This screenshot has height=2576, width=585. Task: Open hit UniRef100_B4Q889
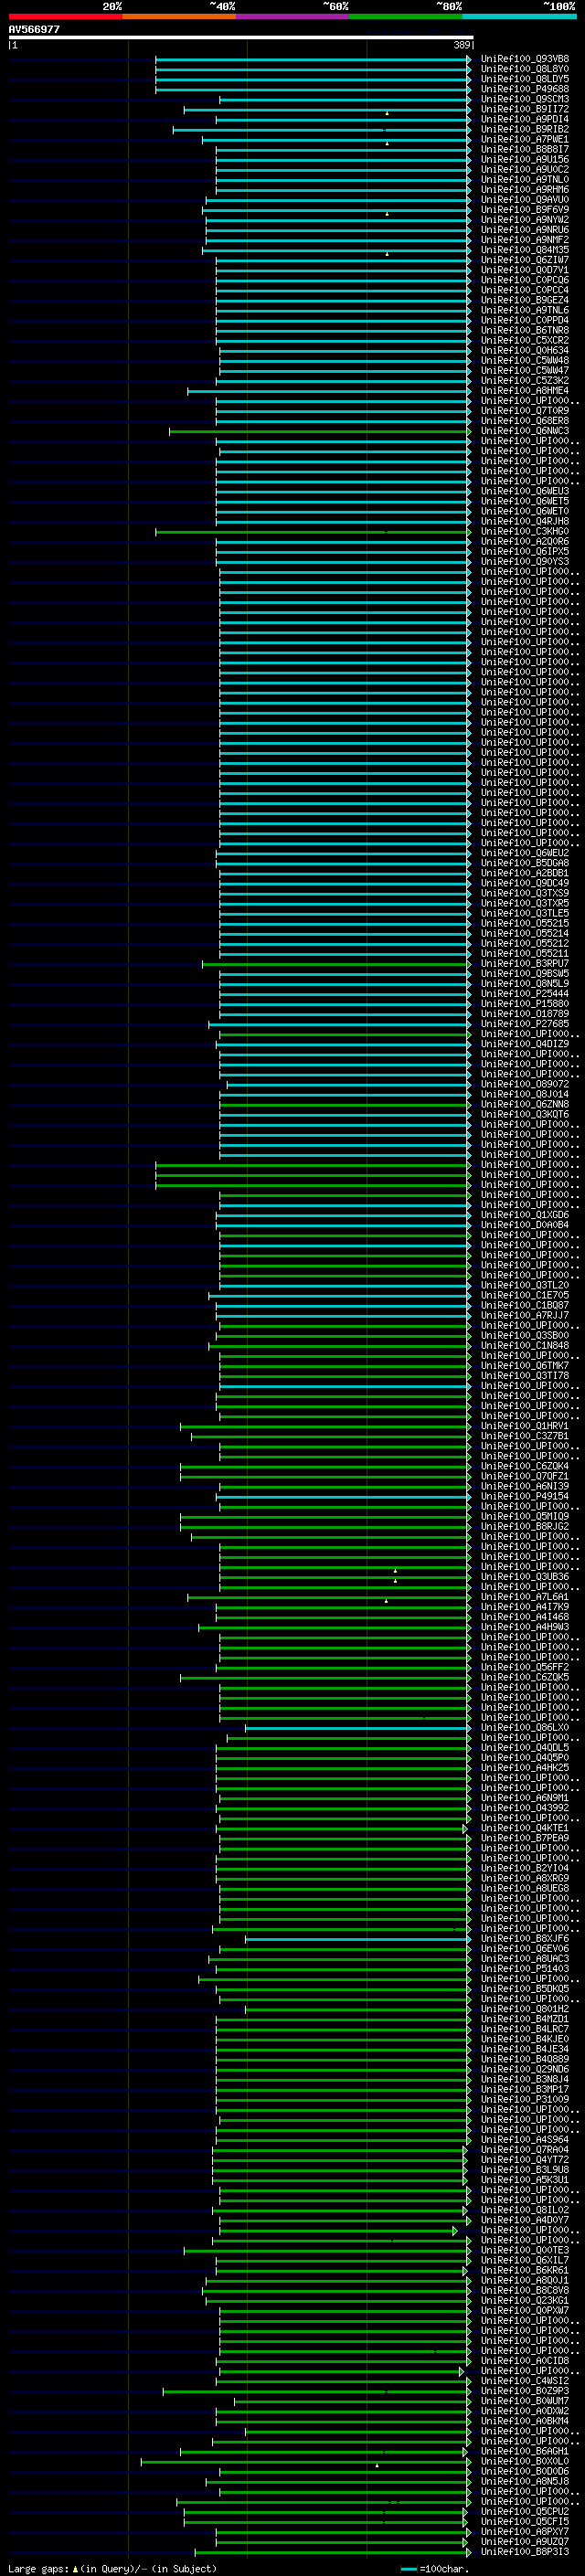(524, 2059)
